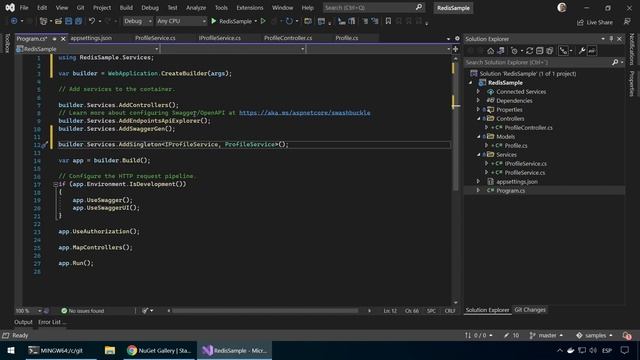Click Collapse All icon in Solution Explorer
Screen dimensions: 640x360
pyautogui.click(x=540, y=51)
